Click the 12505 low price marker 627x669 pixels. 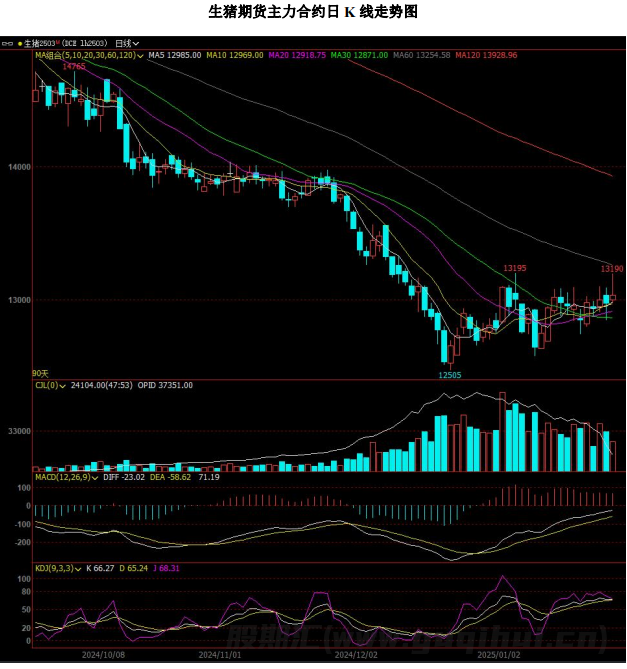[x=449, y=375]
